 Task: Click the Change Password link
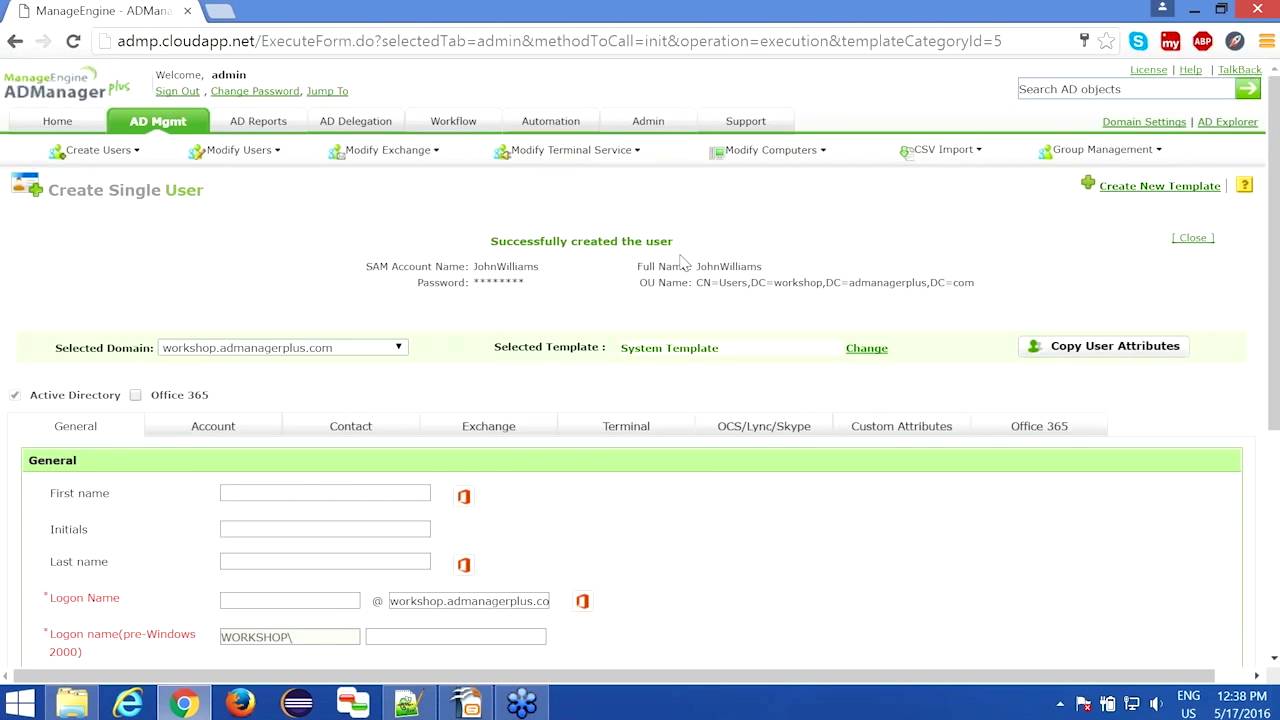255,91
